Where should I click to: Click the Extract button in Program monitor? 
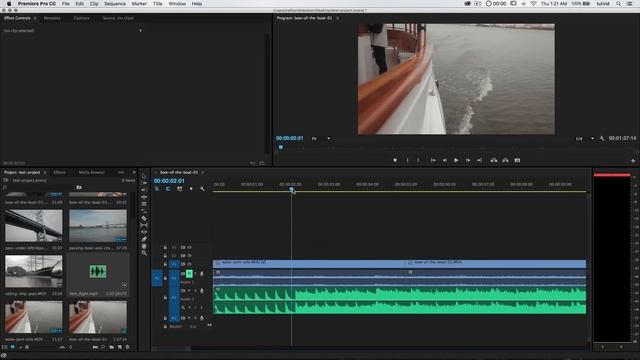pos(505,160)
